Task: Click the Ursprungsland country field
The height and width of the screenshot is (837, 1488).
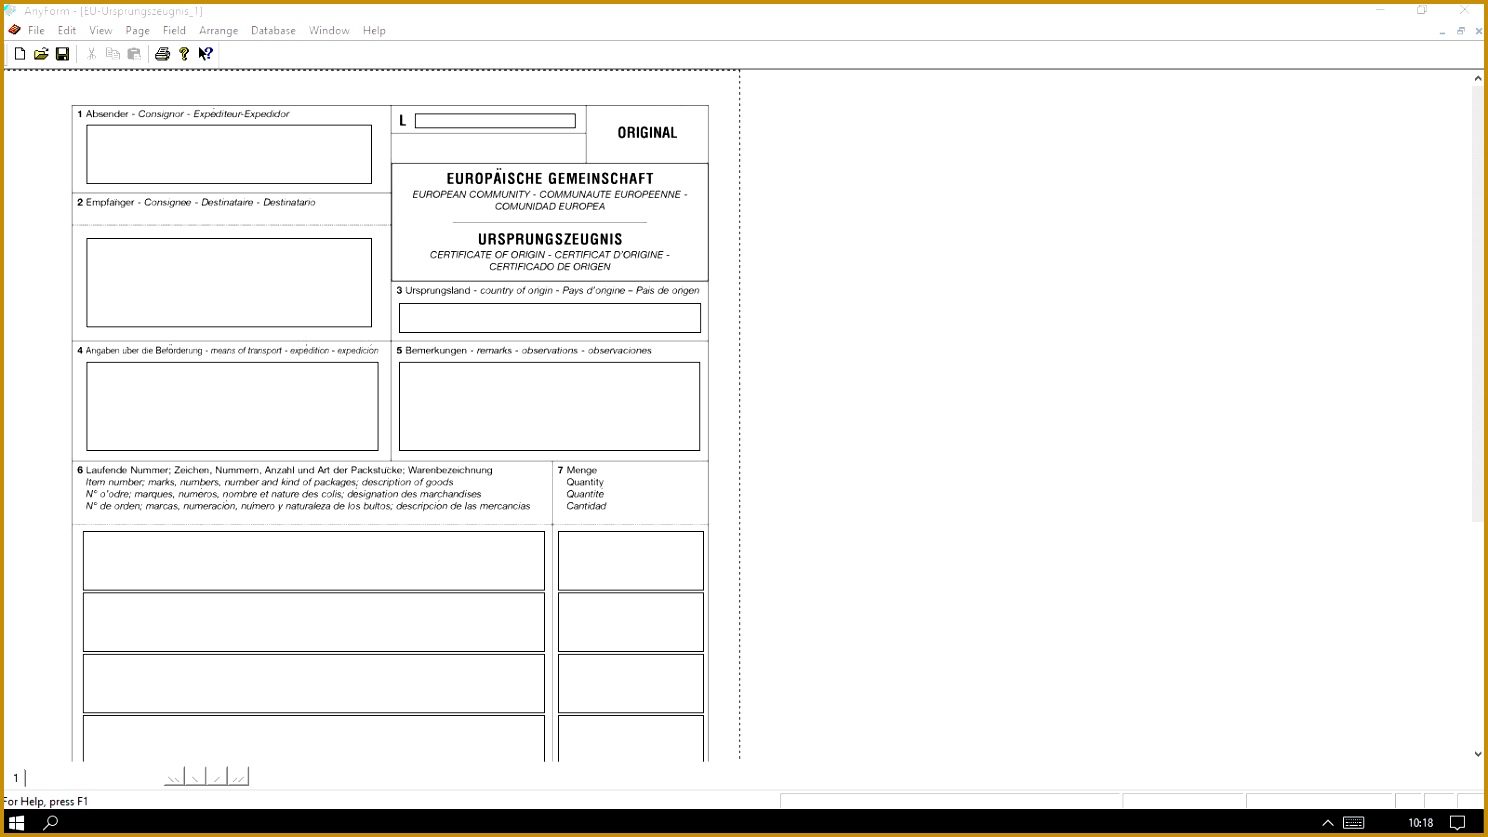Action: [549, 317]
